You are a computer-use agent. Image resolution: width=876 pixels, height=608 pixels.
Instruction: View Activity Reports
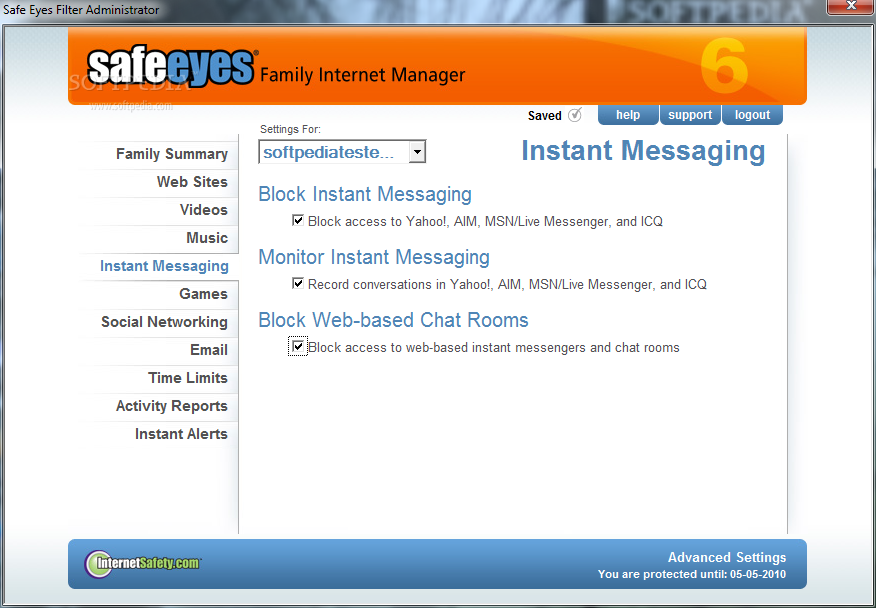pos(172,406)
